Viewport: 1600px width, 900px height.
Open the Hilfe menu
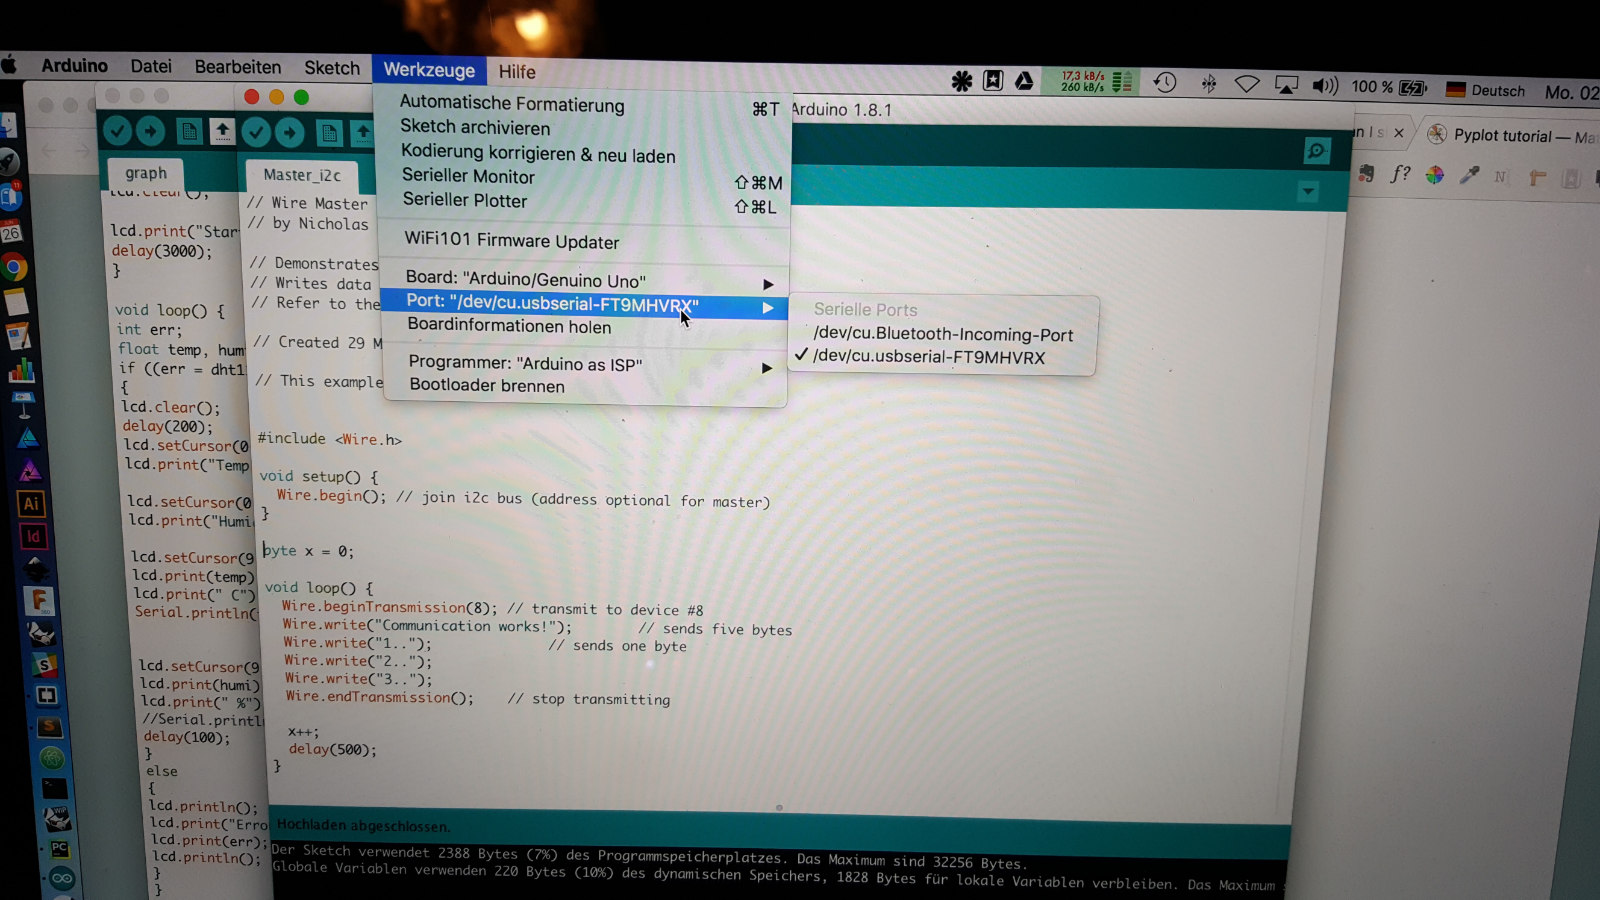tap(517, 72)
